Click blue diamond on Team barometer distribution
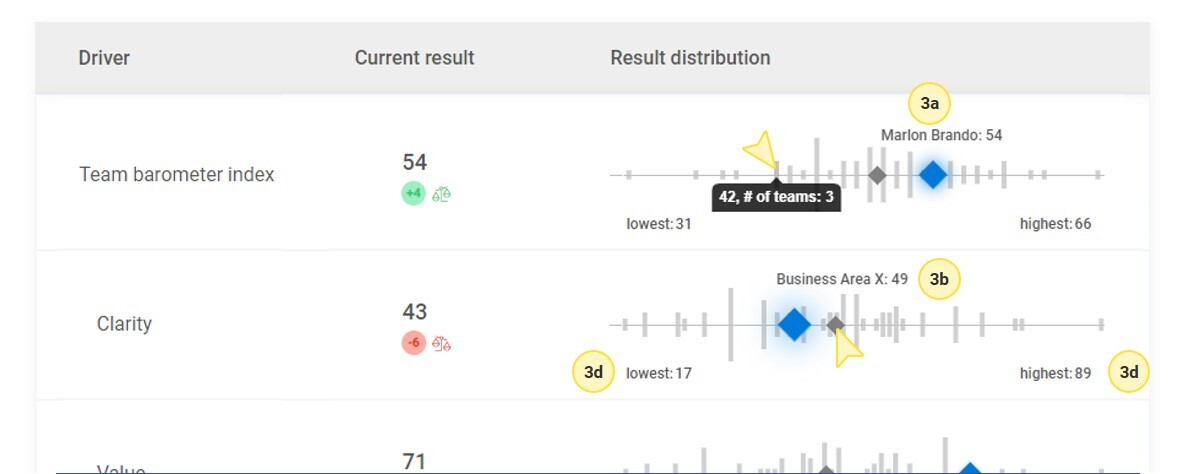The image size is (1183, 474). click(932, 175)
